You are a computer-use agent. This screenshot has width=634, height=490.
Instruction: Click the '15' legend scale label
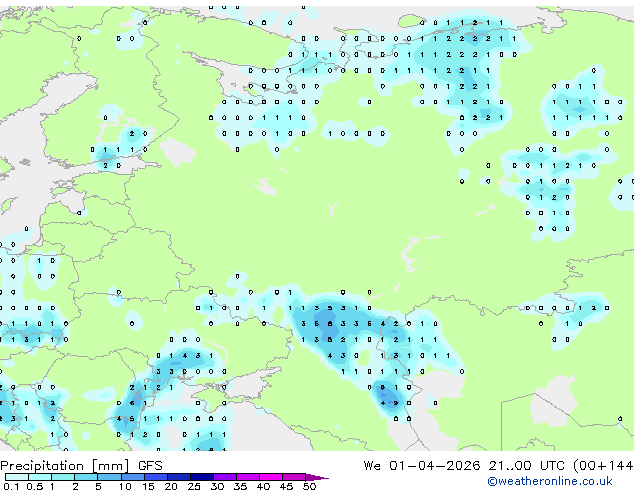(148, 486)
